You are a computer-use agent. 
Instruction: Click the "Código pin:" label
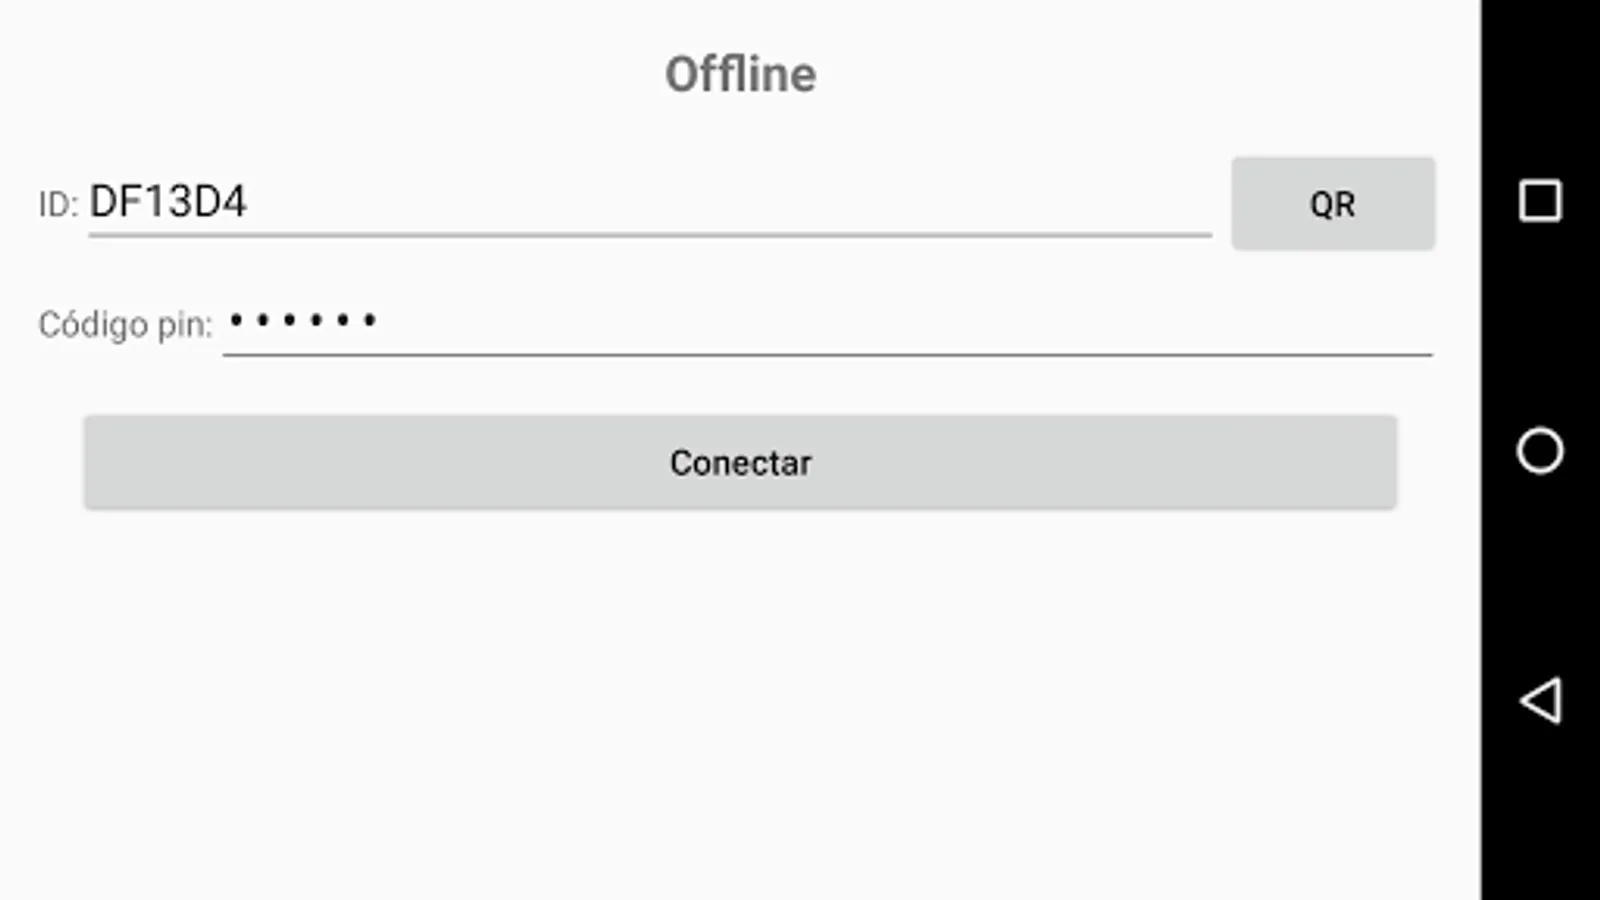pyautogui.click(x=125, y=325)
